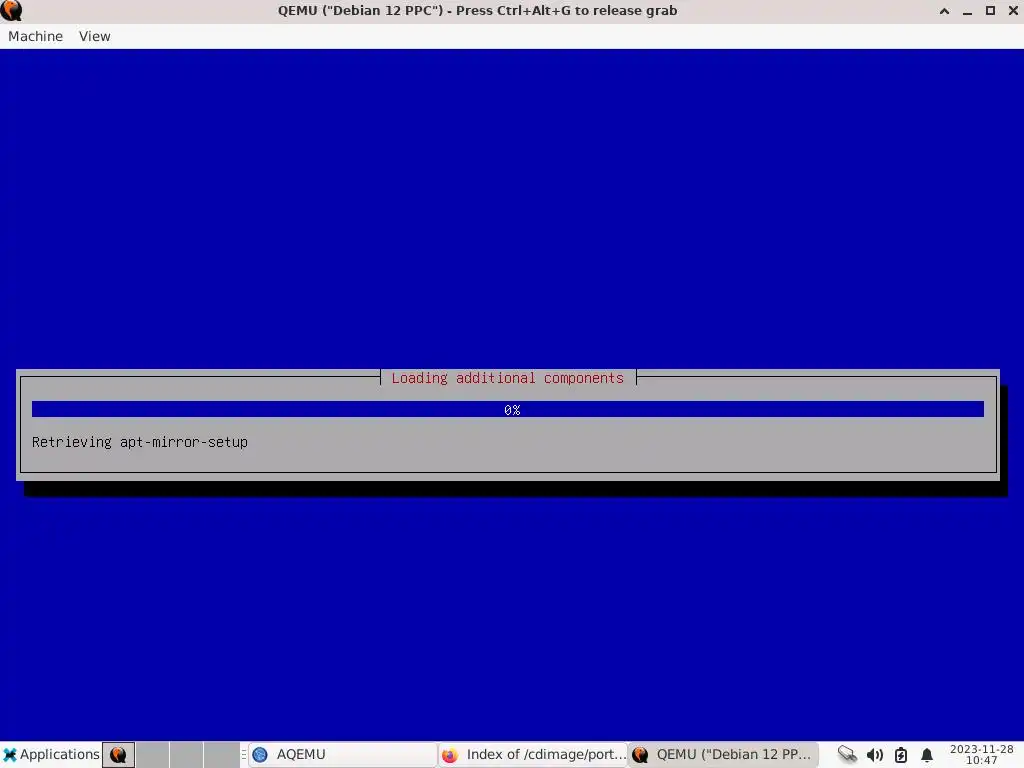This screenshot has height=768, width=1024.
Task: Close the QEMU window
Action: [x=1013, y=11]
